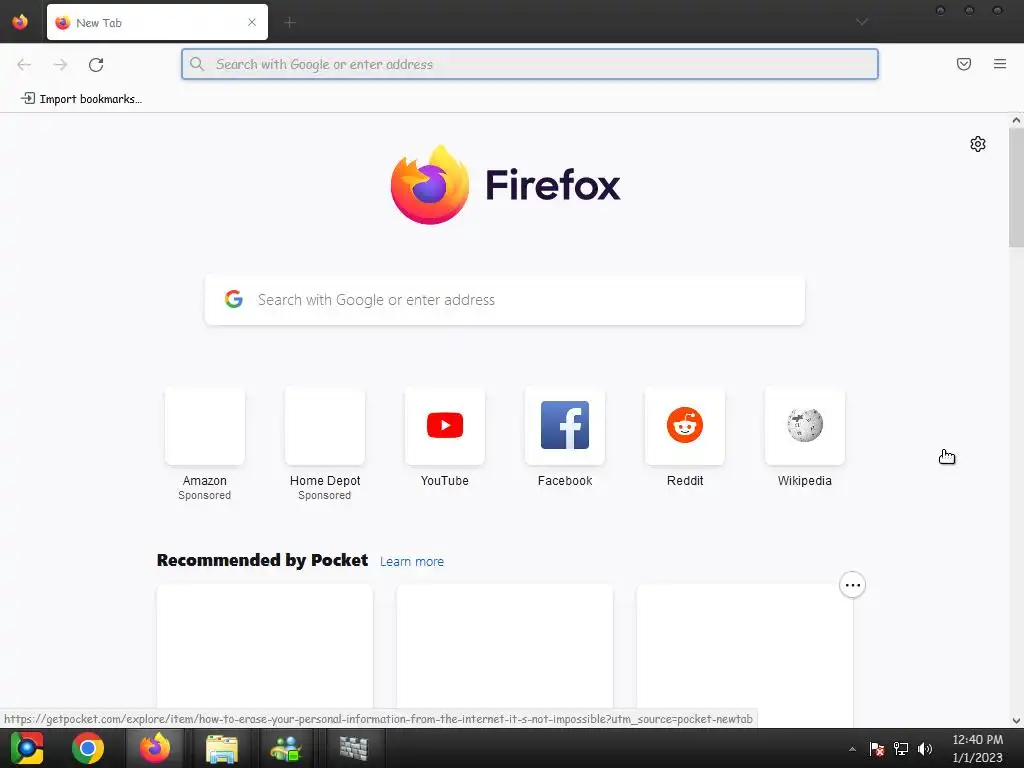
Task: Click Learn more link beside Pocket
Action: point(411,562)
